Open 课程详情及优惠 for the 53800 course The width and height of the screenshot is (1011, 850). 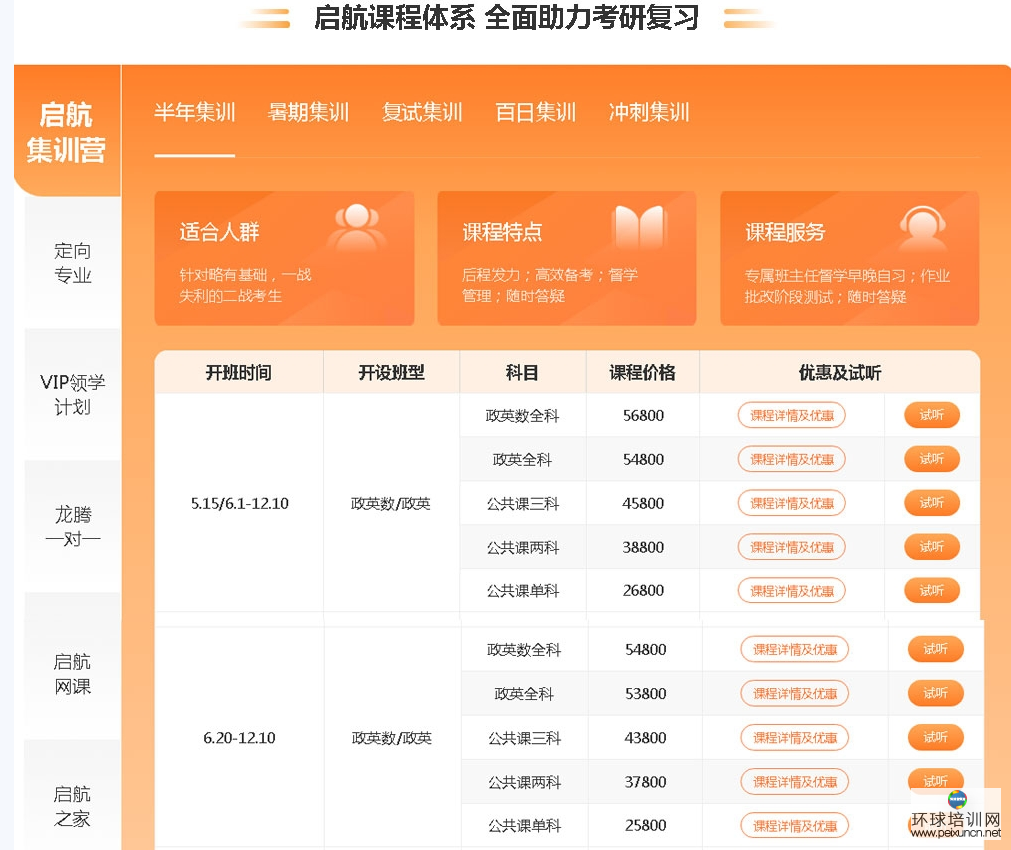794,693
